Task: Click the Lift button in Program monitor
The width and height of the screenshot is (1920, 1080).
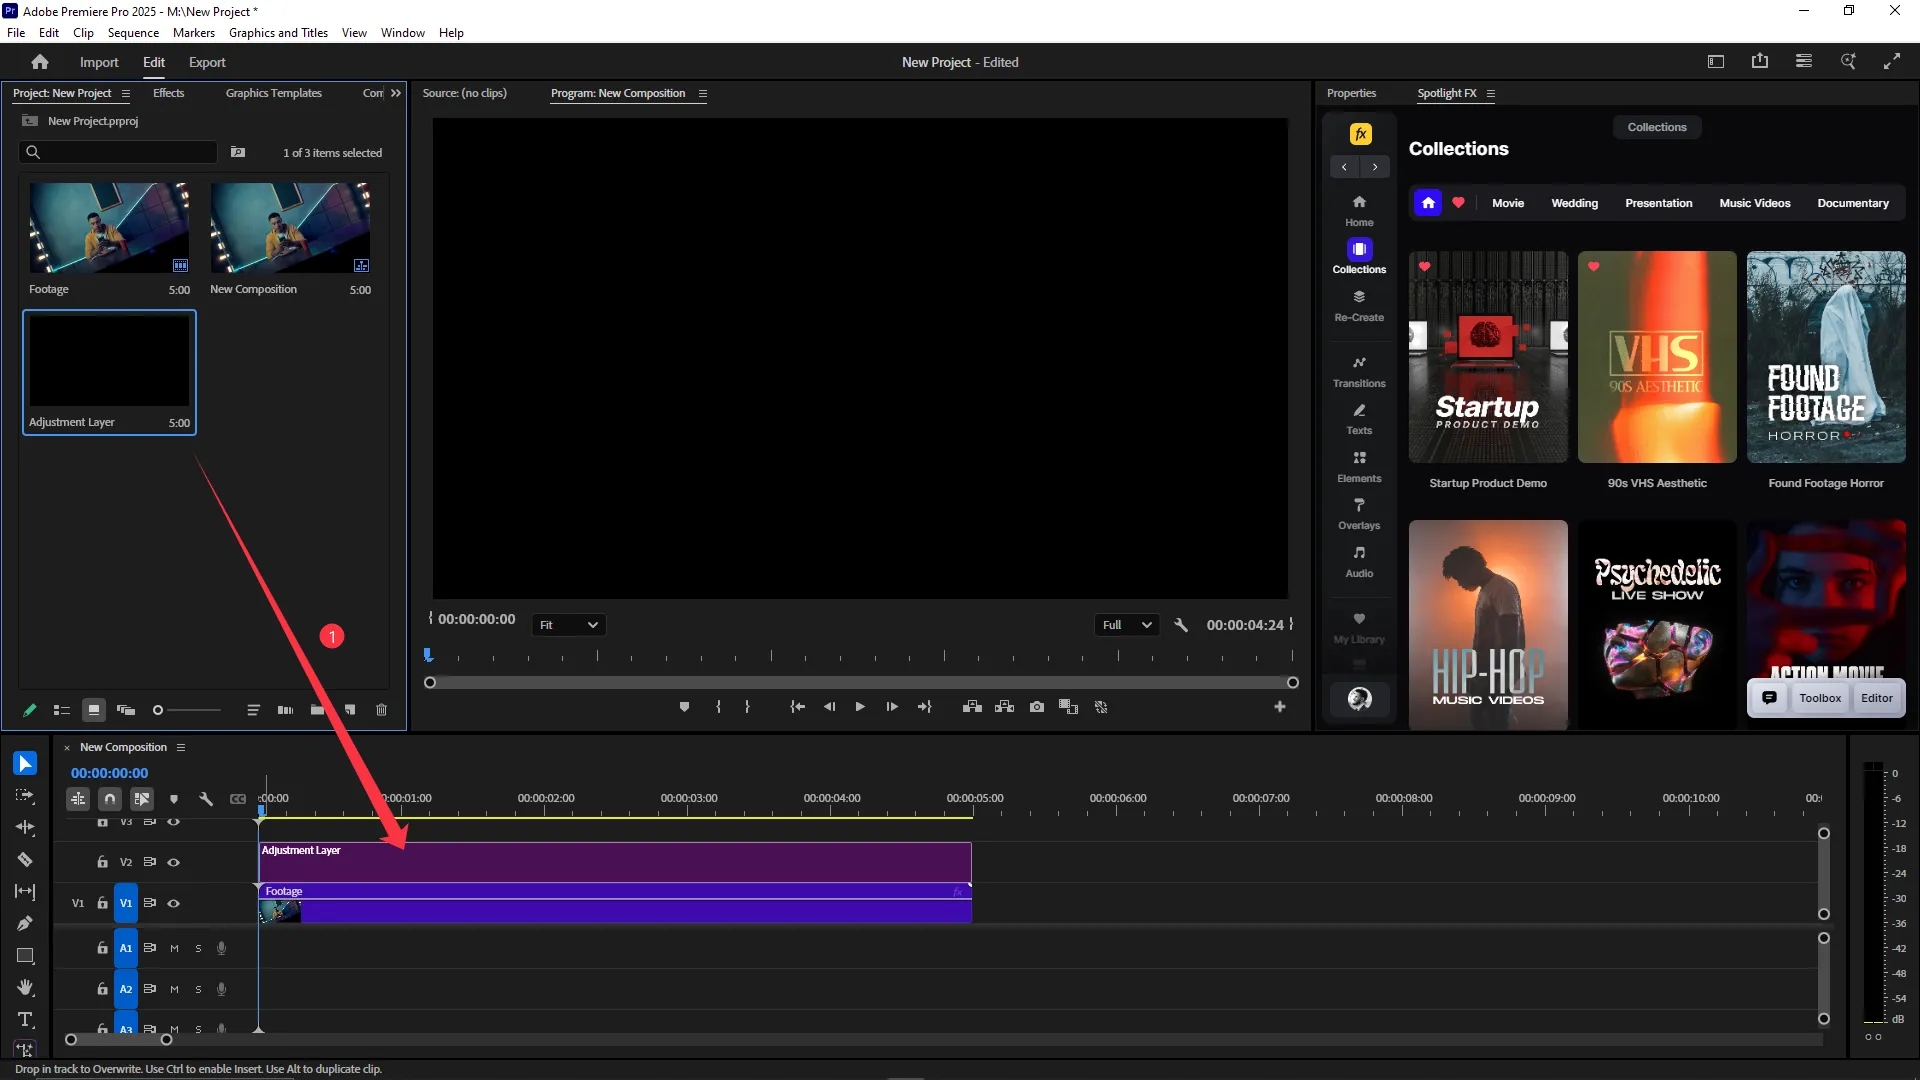Action: [972, 707]
